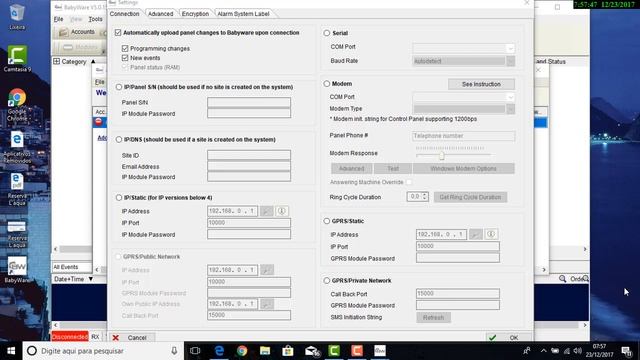Open the Tools menu in BabyWare

(x=96, y=19)
